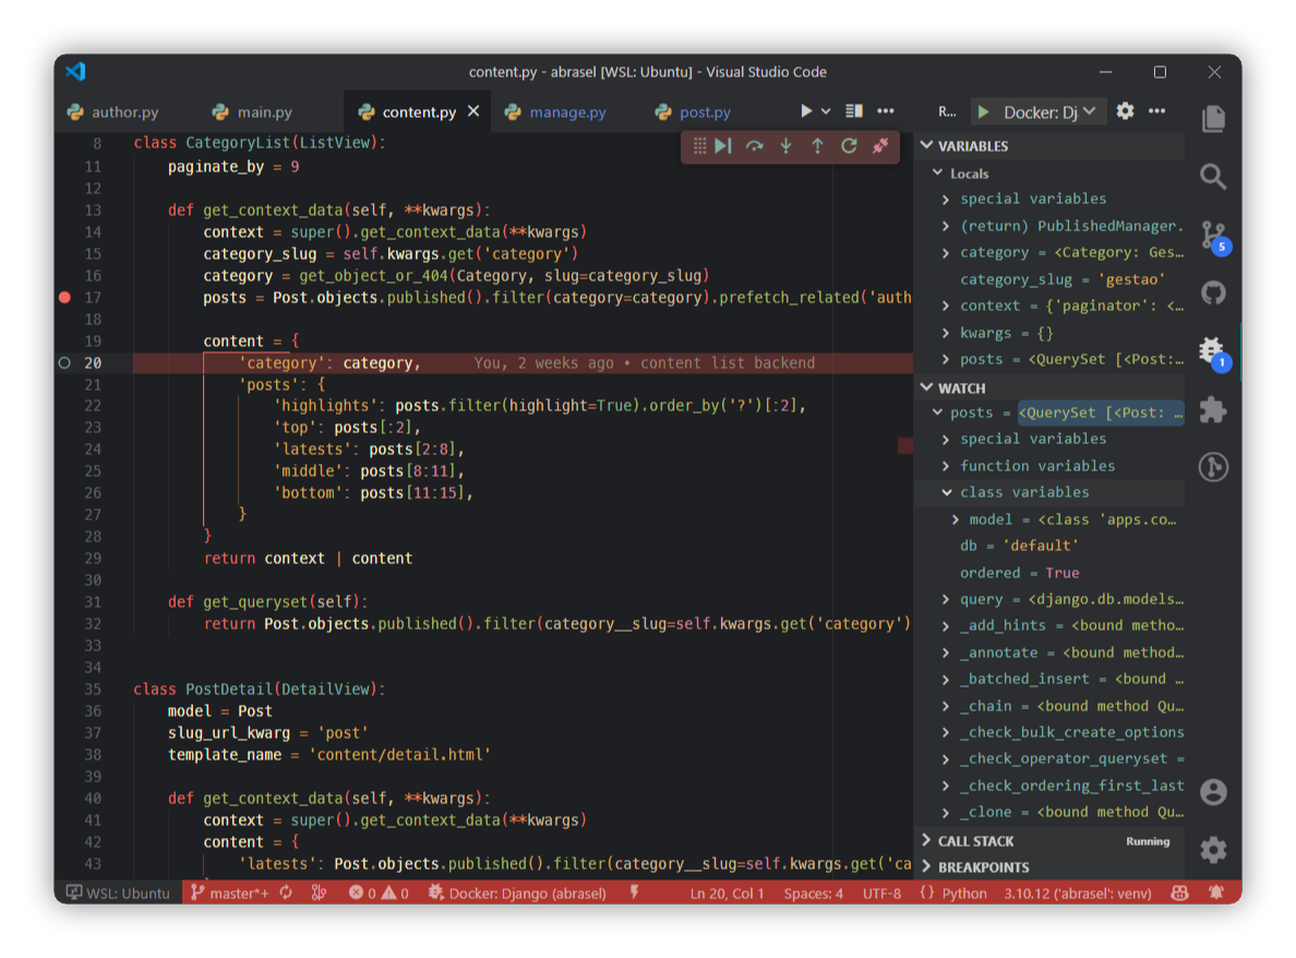Grab the debug toolbar drag handle
The width and height of the screenshot is (1296, 958).
click(x=699, y=146)
